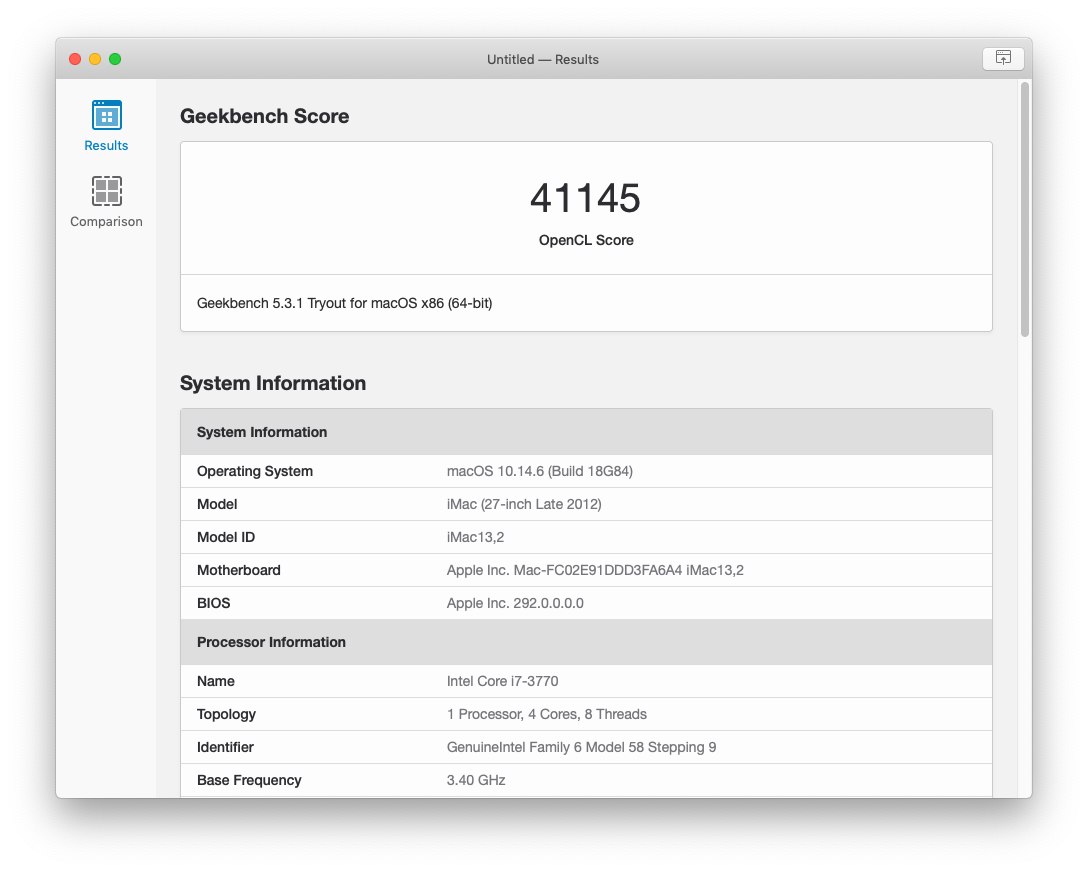Select Geekbench 5.3.1 Tryout version text

(344, 303)
